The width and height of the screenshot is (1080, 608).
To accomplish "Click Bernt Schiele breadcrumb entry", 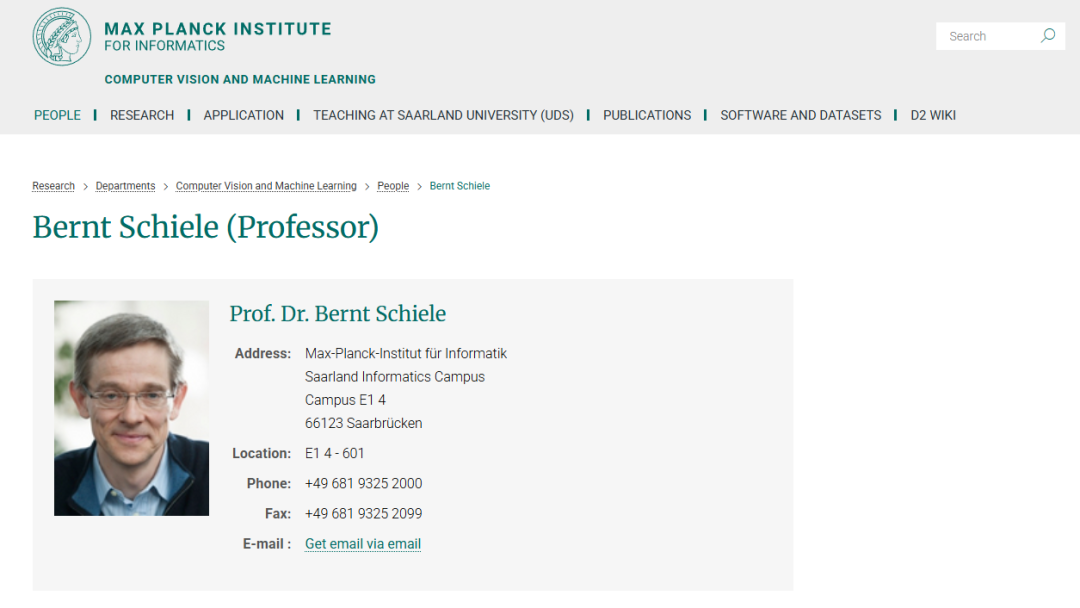I will tap(459, 186).
